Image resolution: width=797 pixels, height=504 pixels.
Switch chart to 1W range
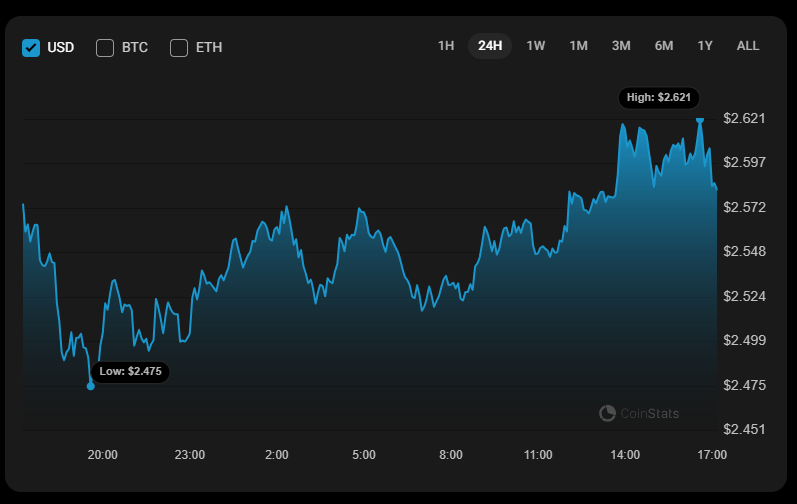[x=536, y=45]
